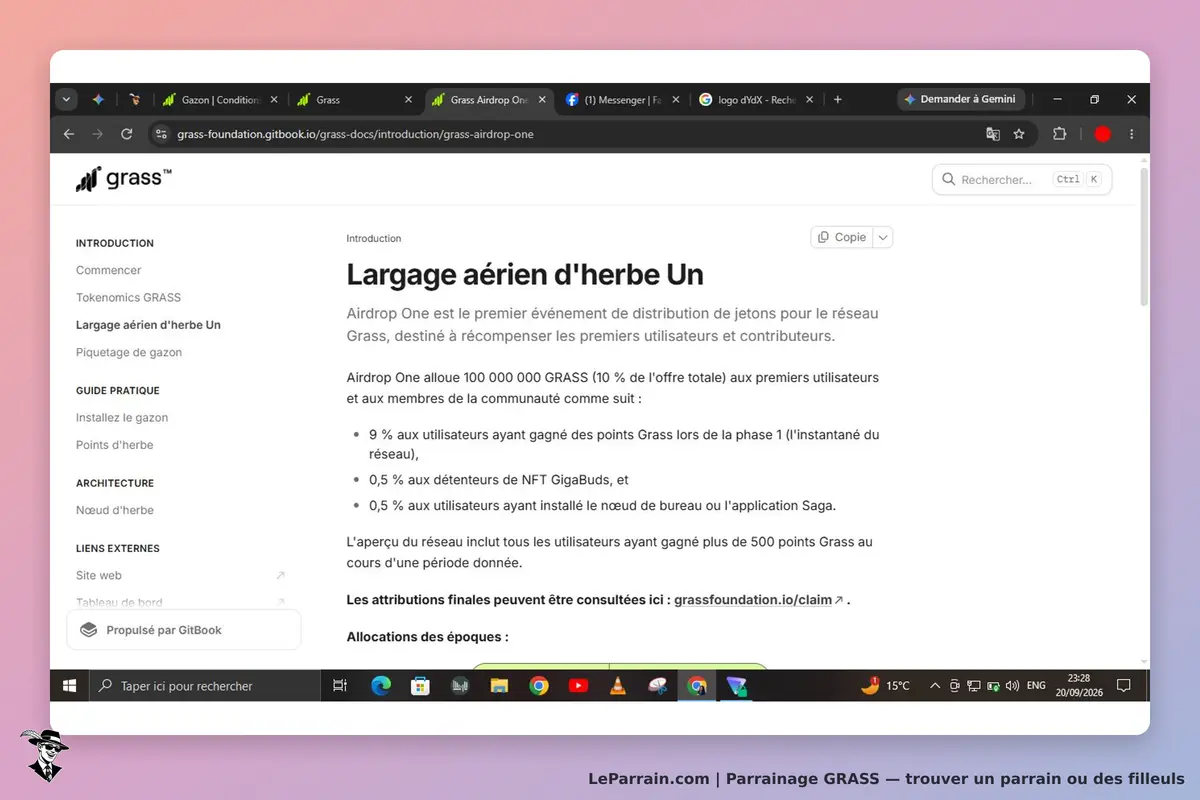Image resolution: width=1200 pixels, height=800 pixels.
Task: Open 'Commencer' in the sidebar
Action: (x=108, y=270)
